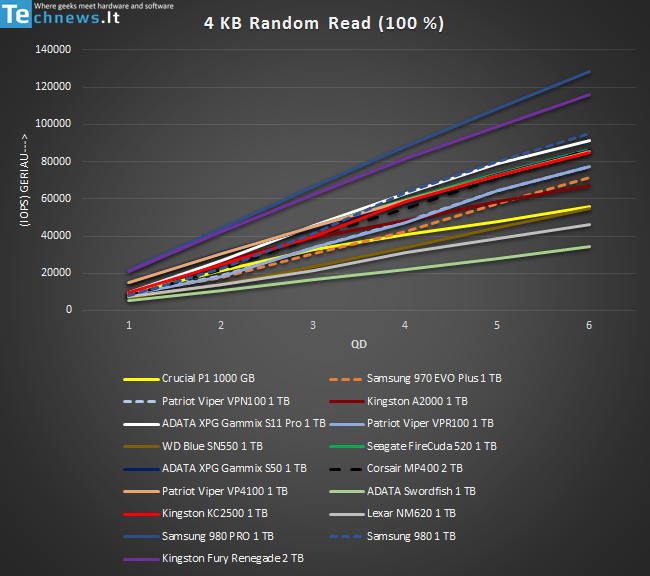Click the red Kingston KC2500 legend swatch
The width and height of the screenshot is (650, 576).
(141, 514)
